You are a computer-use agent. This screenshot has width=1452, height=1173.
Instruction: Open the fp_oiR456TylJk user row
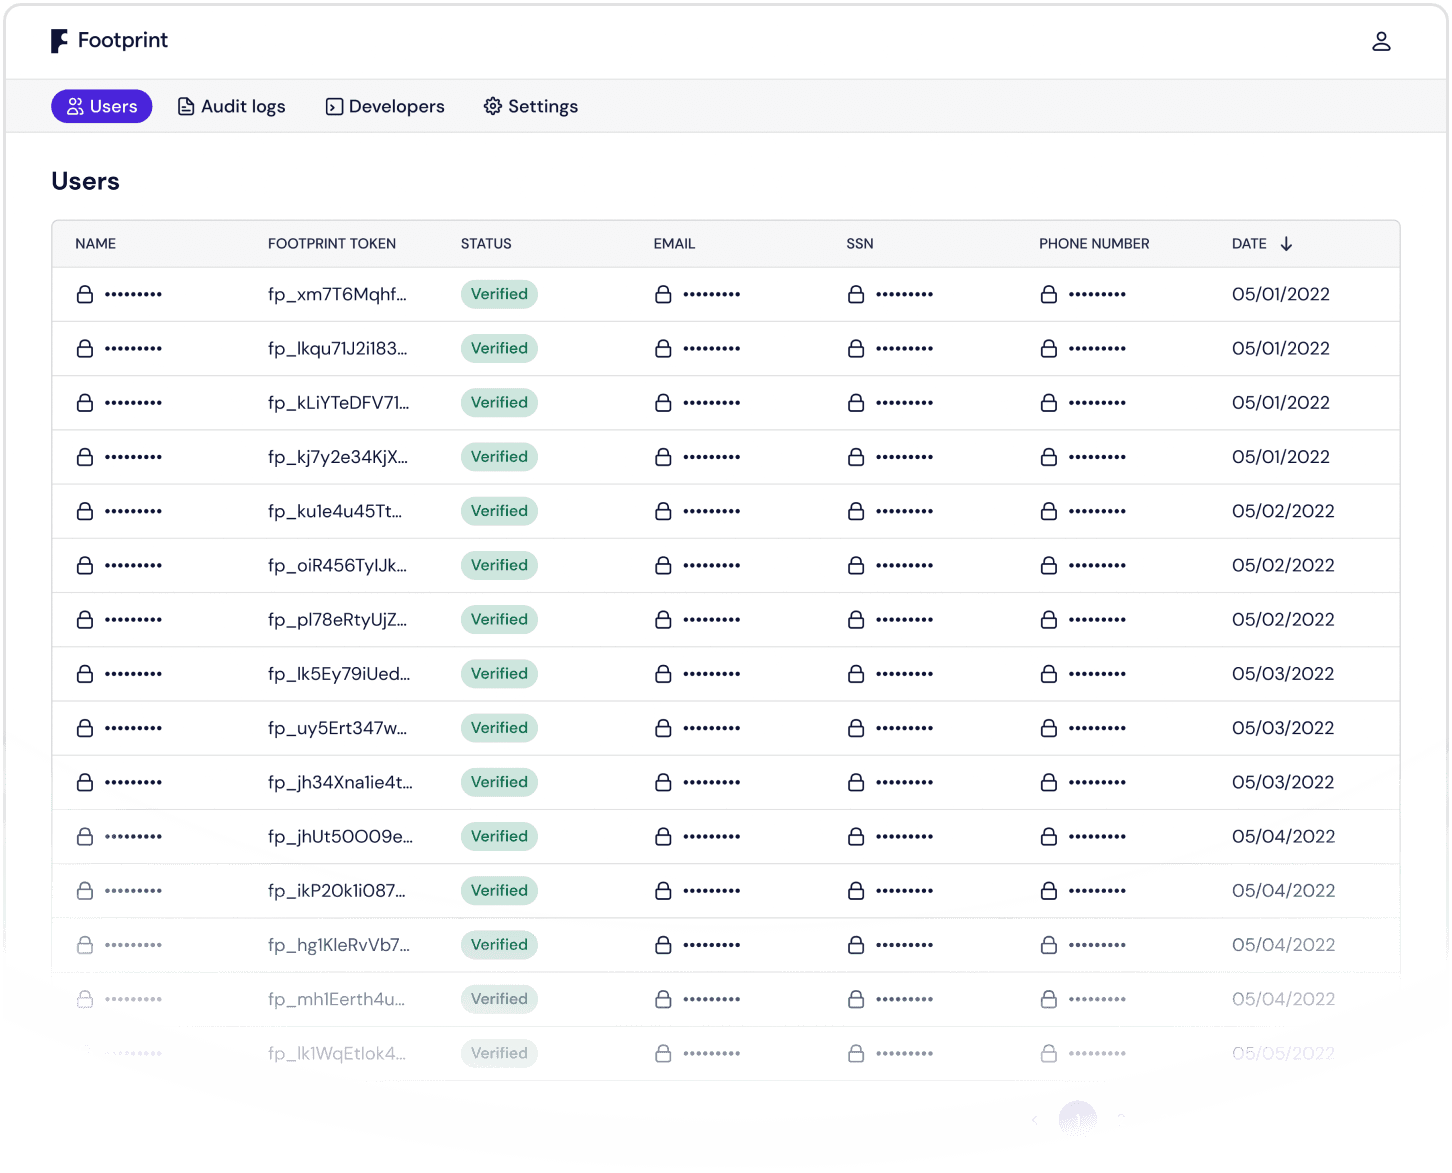(x=337, y=566)
